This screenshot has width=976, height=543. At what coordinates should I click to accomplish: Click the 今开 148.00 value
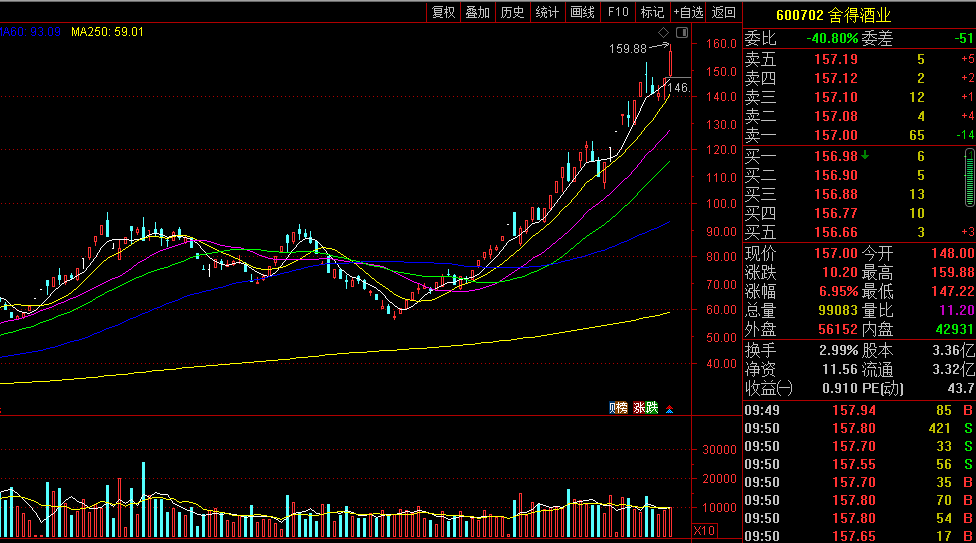[952, 253]
